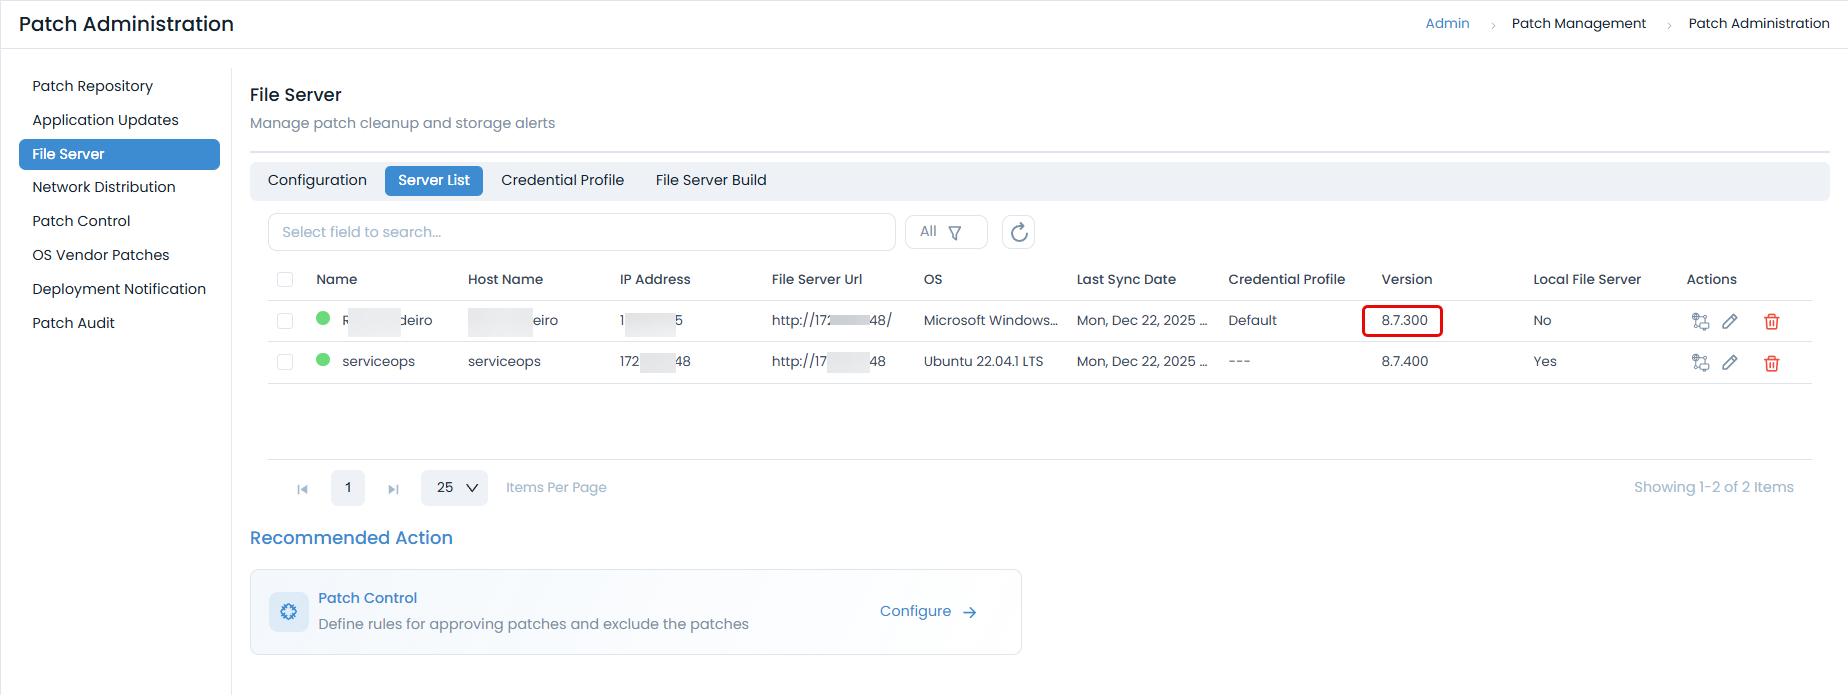Navigate to Admin breadcrumb link
1848x695 pixels.
(1447, 23)
